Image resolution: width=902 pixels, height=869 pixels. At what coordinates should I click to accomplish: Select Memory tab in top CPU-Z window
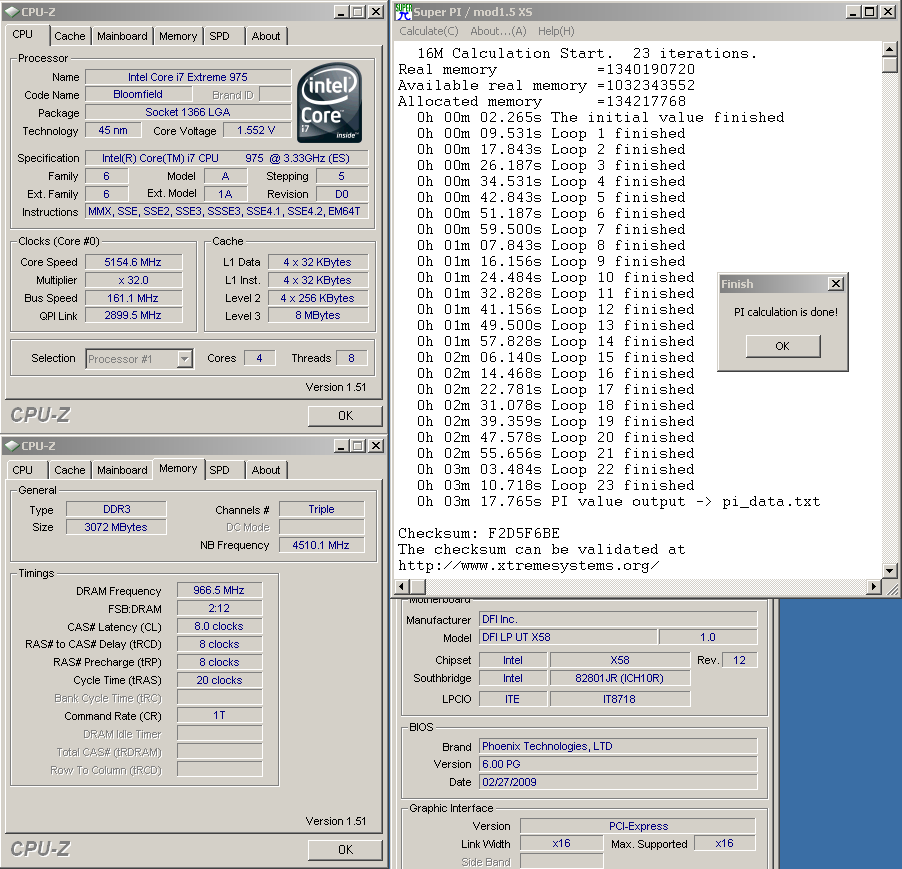pos(178,36)
